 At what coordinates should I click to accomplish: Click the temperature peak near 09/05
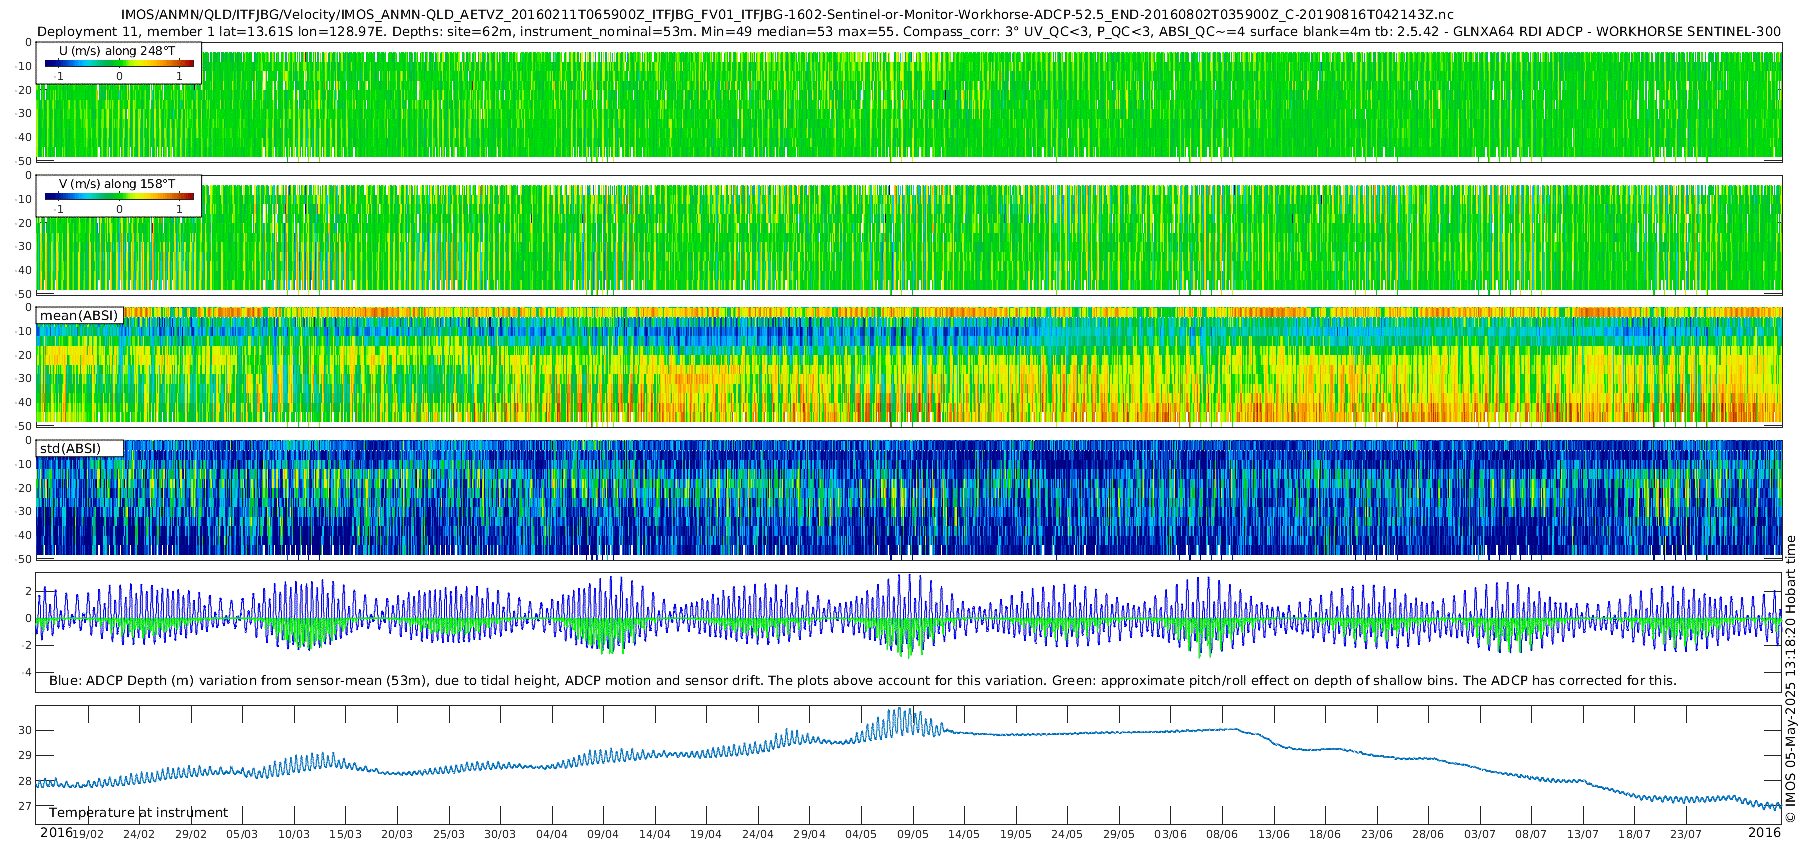tap(901, 712)
